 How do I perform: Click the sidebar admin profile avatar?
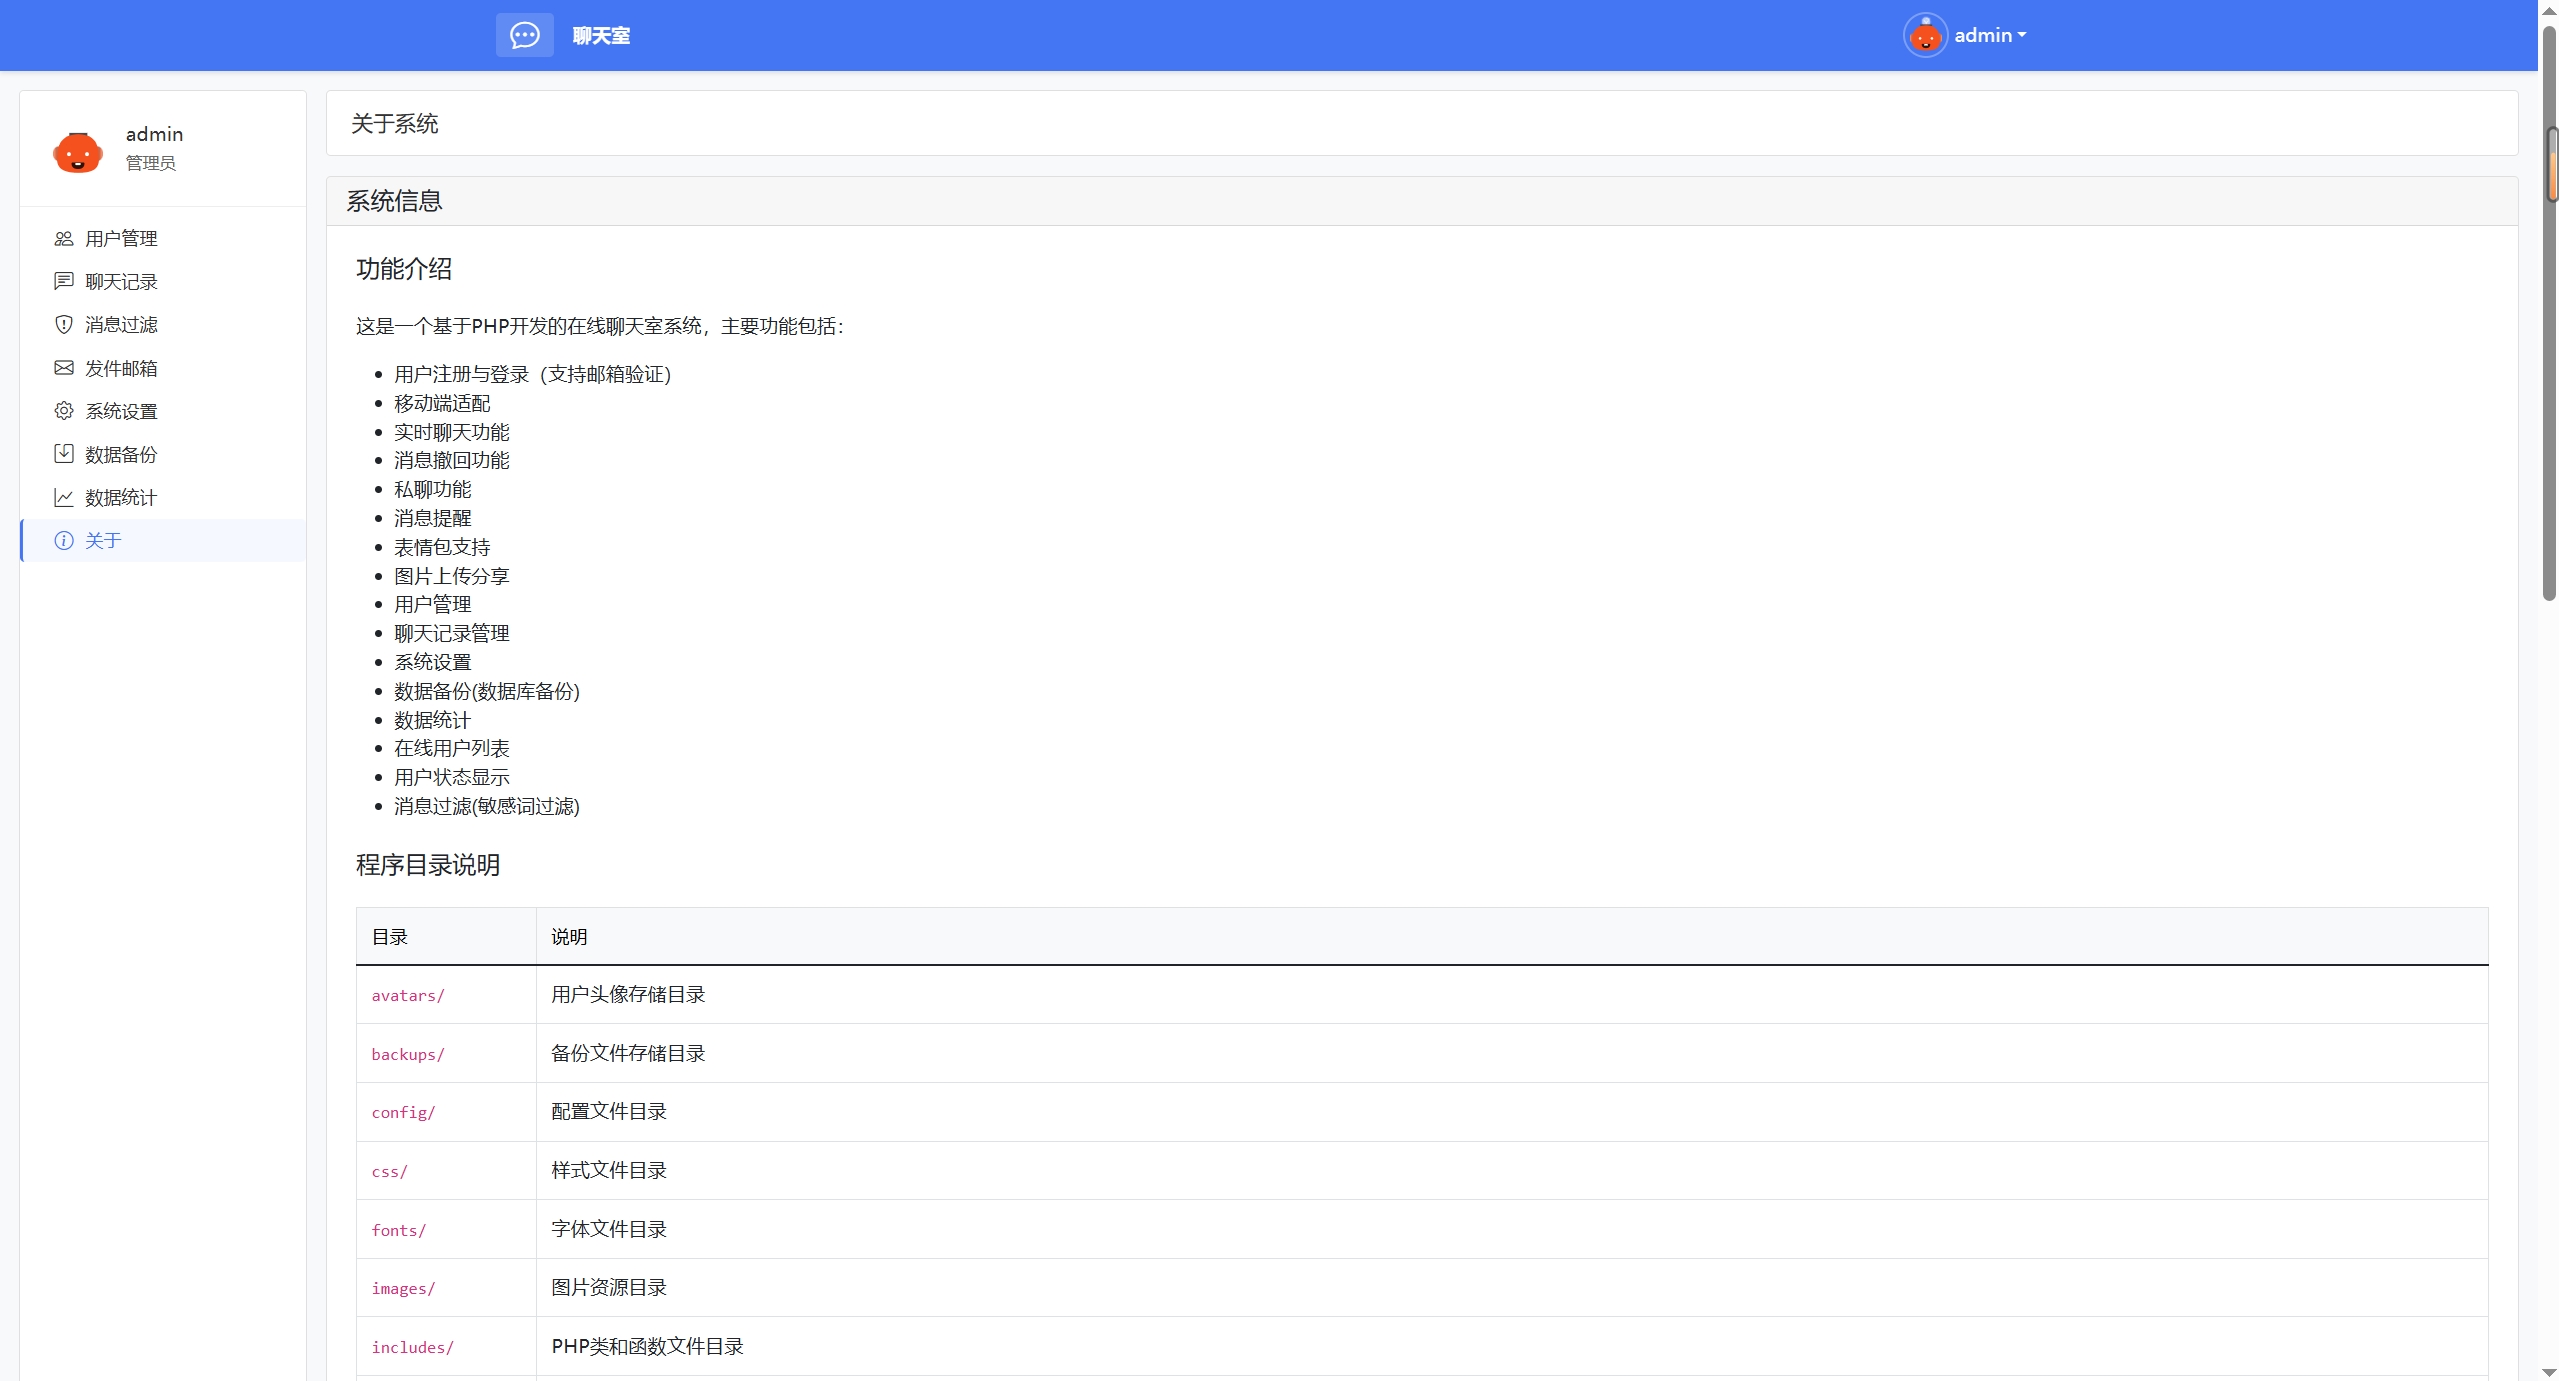pyautogui.click(x=78, y=152)
